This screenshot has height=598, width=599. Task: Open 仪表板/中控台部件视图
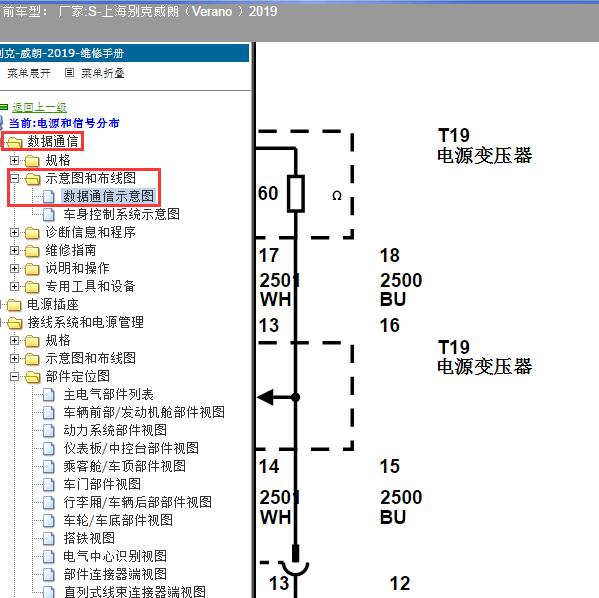click(131, 448)
